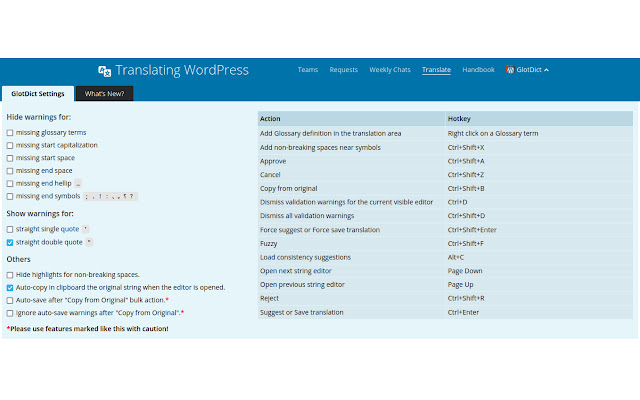This screenshot has width=640, height=400.
Task: Open the Teams navigation link
Action: coord(308,69)
